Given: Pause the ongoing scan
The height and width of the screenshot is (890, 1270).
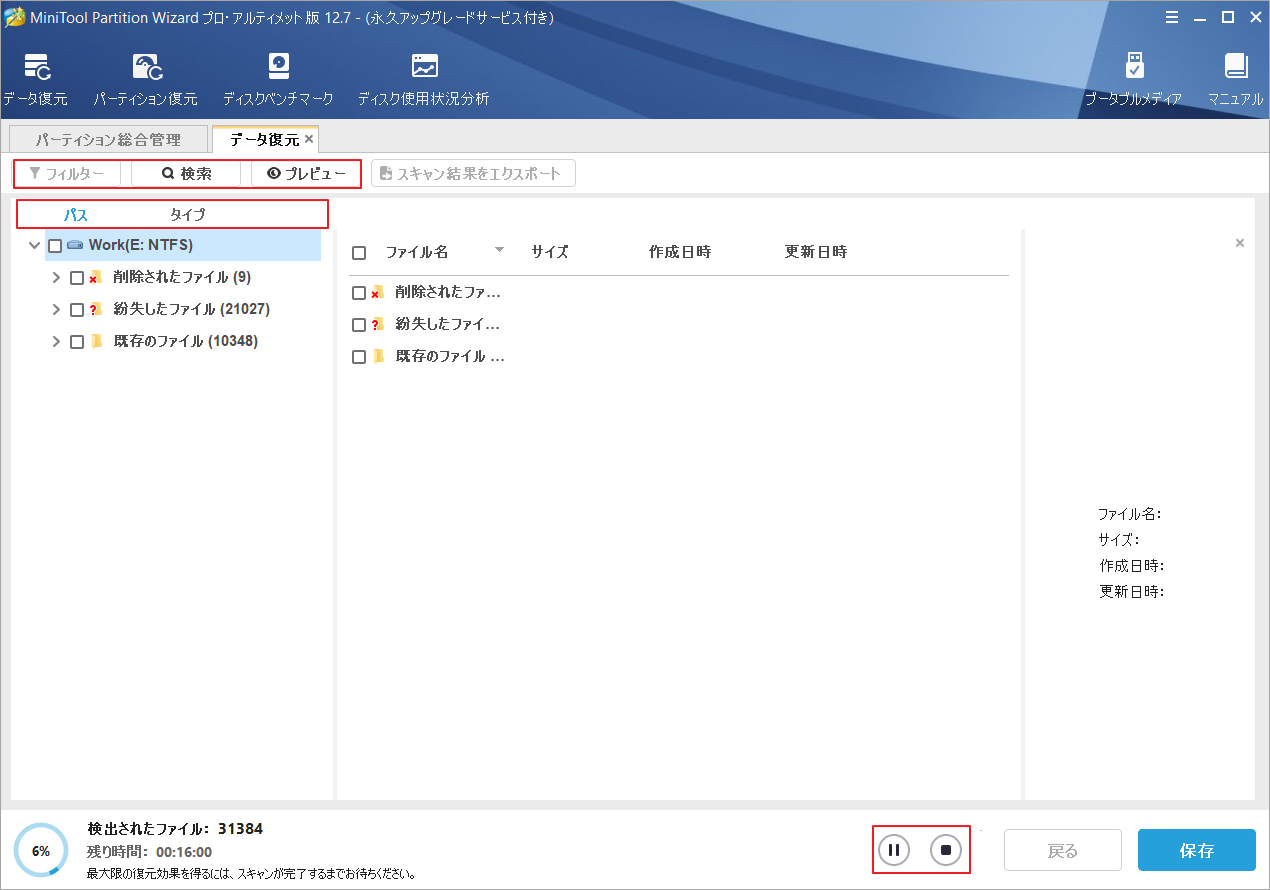Looking at the screenshot, I should point(893,849).
